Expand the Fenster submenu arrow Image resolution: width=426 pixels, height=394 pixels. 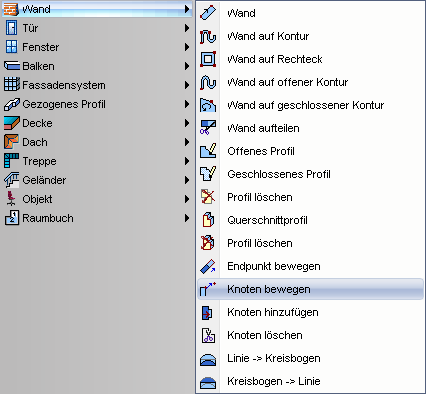pos(187,47)
